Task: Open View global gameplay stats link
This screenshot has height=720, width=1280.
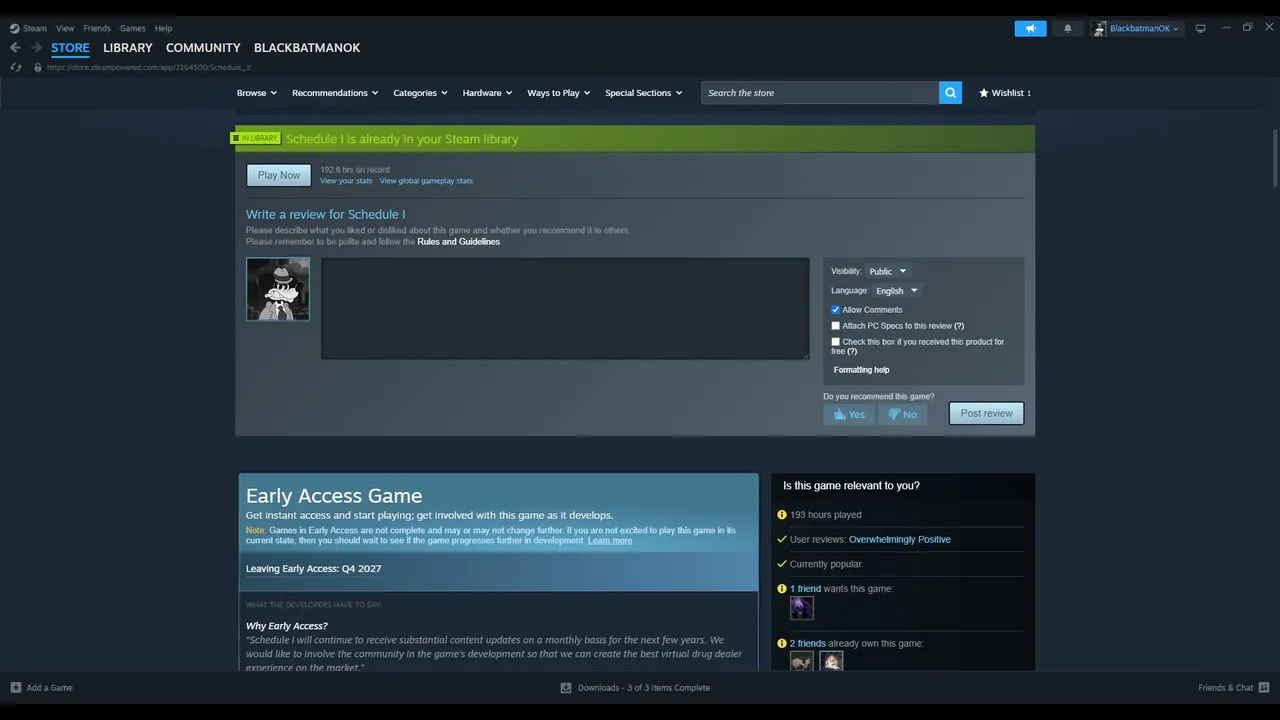Action: click(426, 181)
